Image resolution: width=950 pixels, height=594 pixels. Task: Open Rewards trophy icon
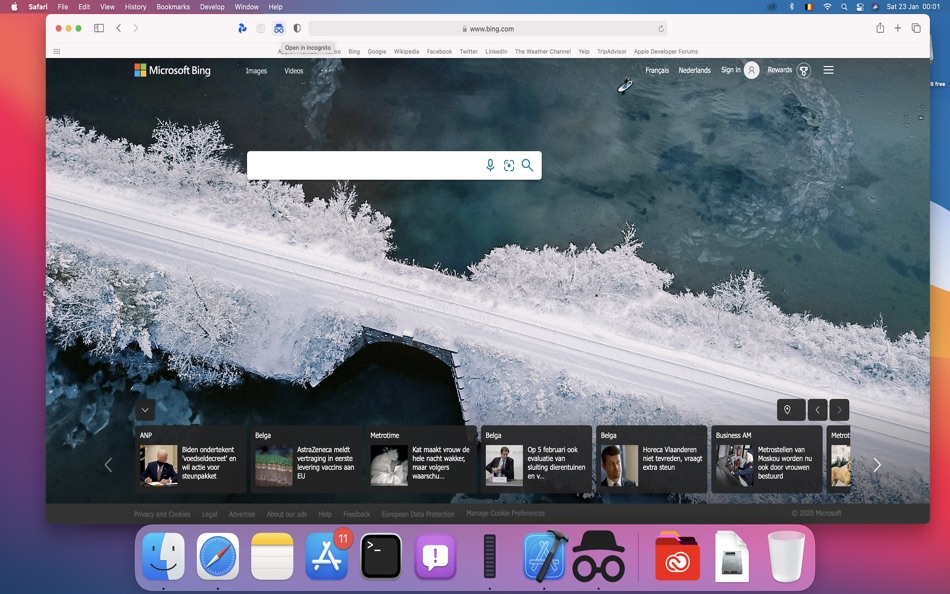tap(804, 70)
